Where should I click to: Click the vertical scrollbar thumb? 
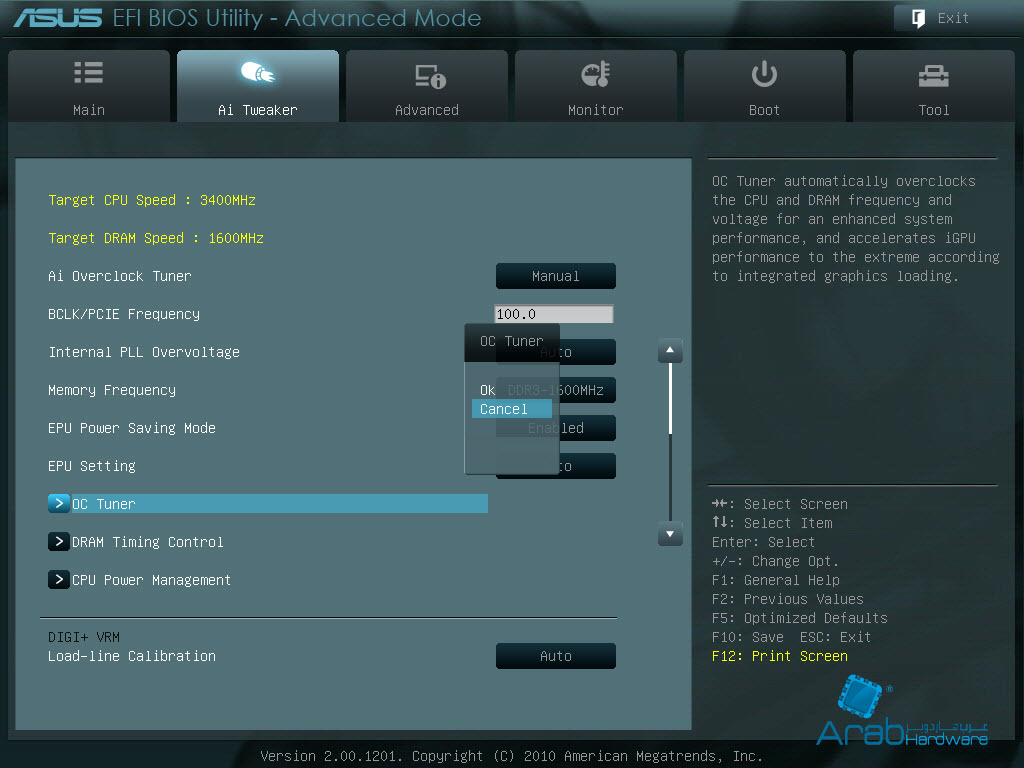click(x=670, y=398)
